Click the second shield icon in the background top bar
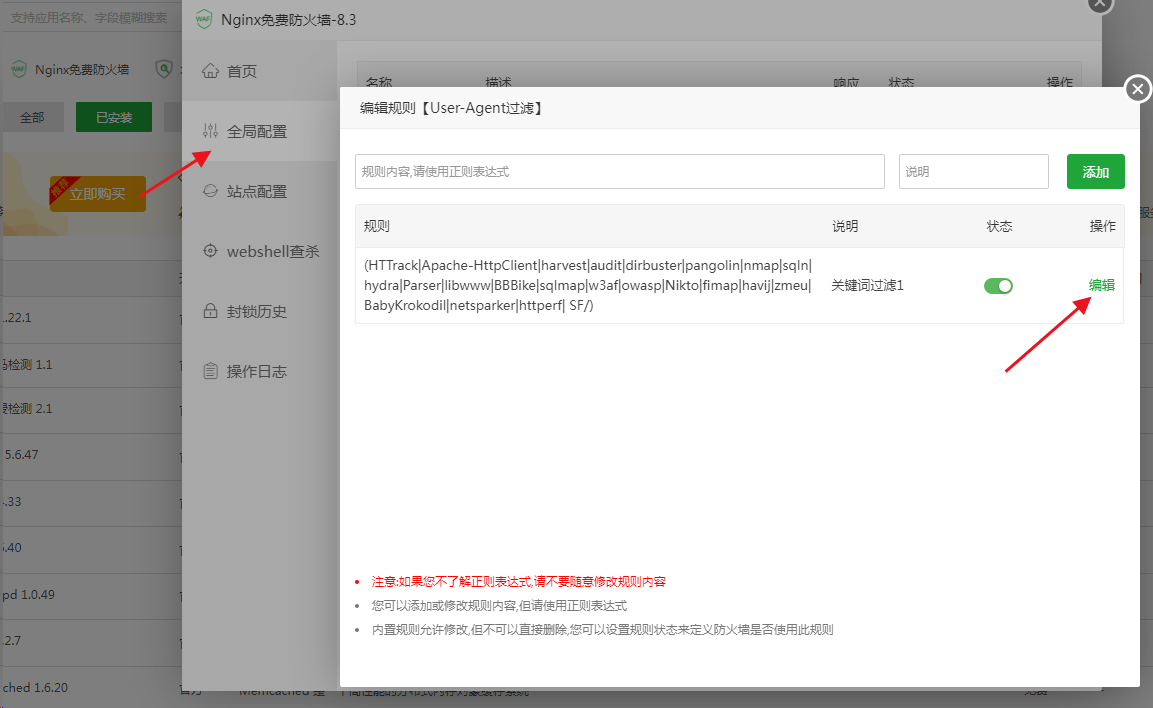 (x=164, y=69)
